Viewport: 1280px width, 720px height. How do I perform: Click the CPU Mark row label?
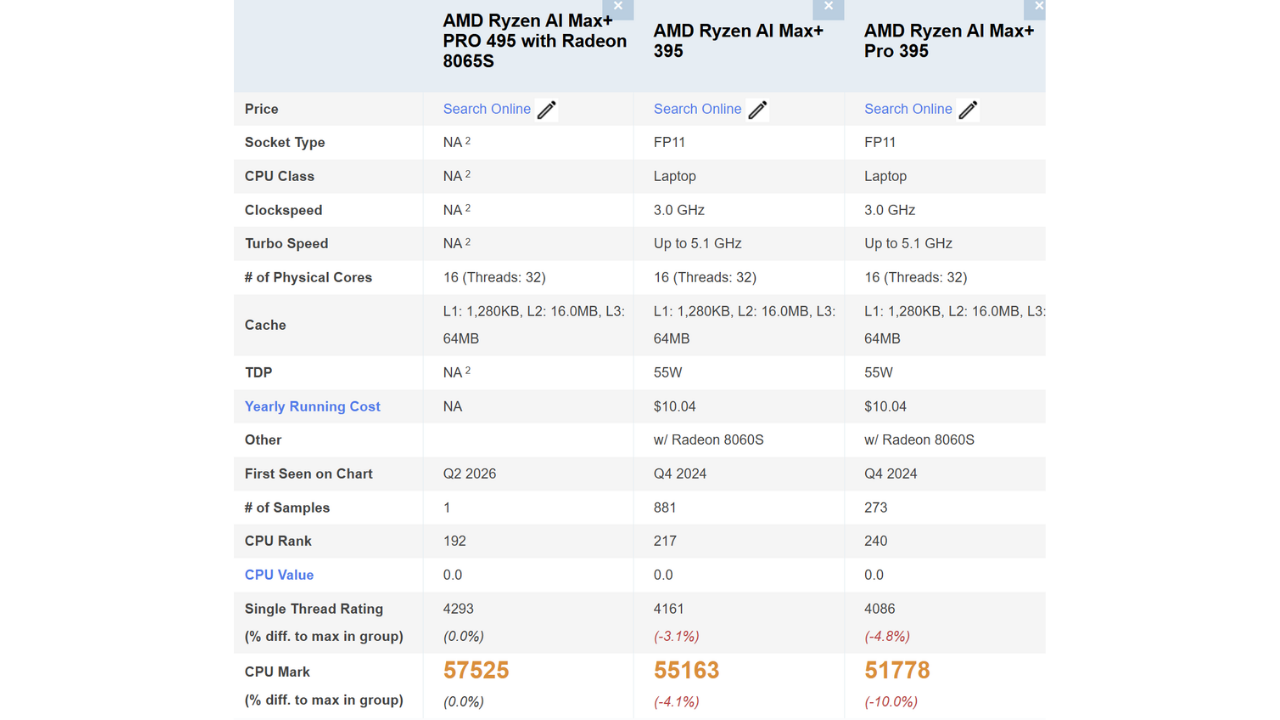[277, 672]
